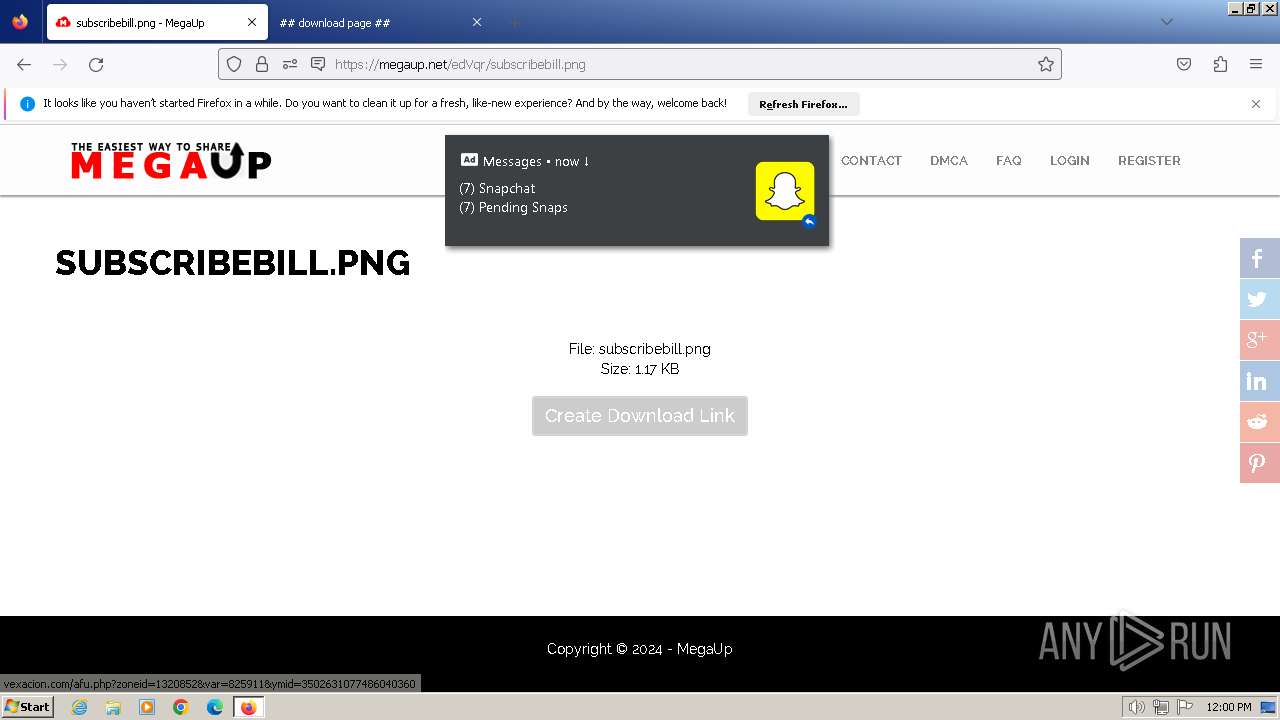Open the FAQ menu link
The image size is (1280, 720).
(x=1009, y=160)
